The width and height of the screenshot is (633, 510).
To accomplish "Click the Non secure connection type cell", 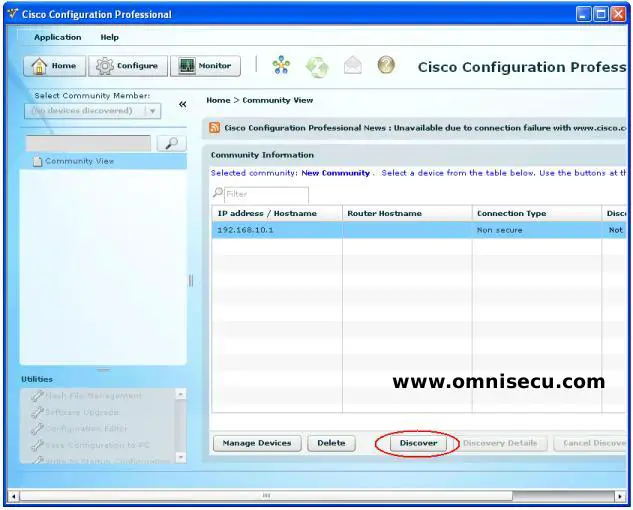I will tap(537, 230).
